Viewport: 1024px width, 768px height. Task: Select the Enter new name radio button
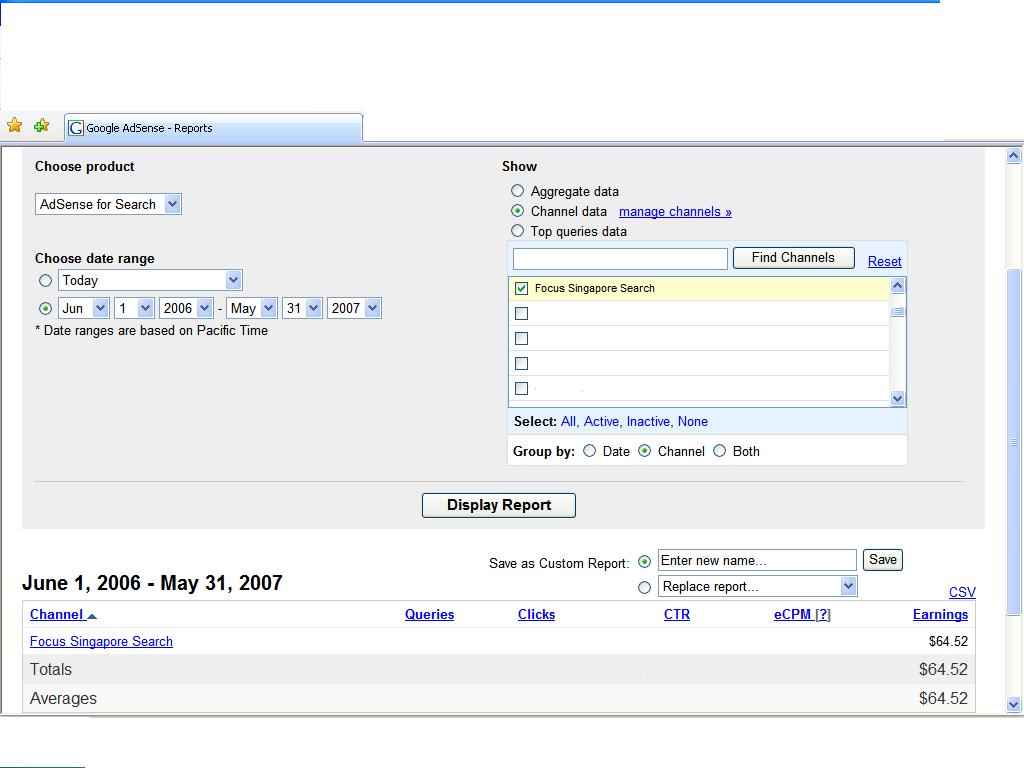(x=645, y=562)
